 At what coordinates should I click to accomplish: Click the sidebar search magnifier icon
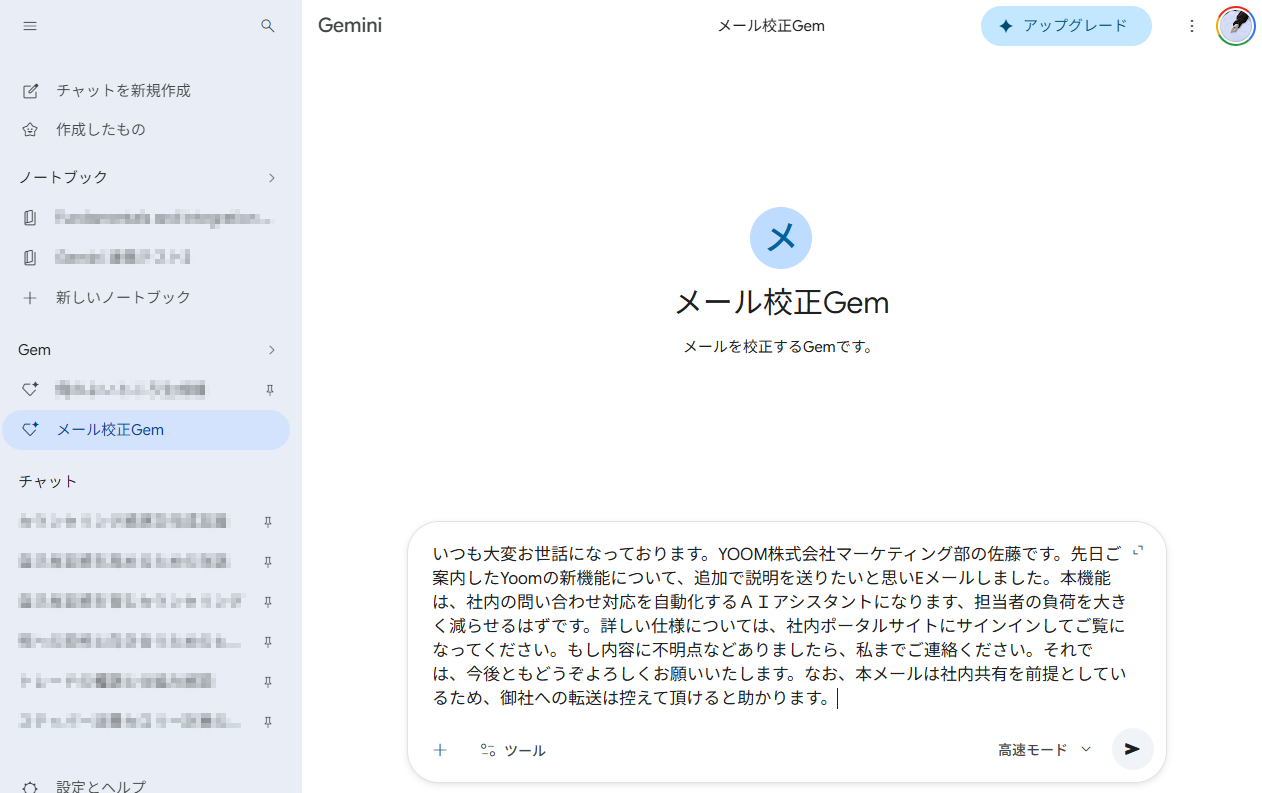point(268,26)
